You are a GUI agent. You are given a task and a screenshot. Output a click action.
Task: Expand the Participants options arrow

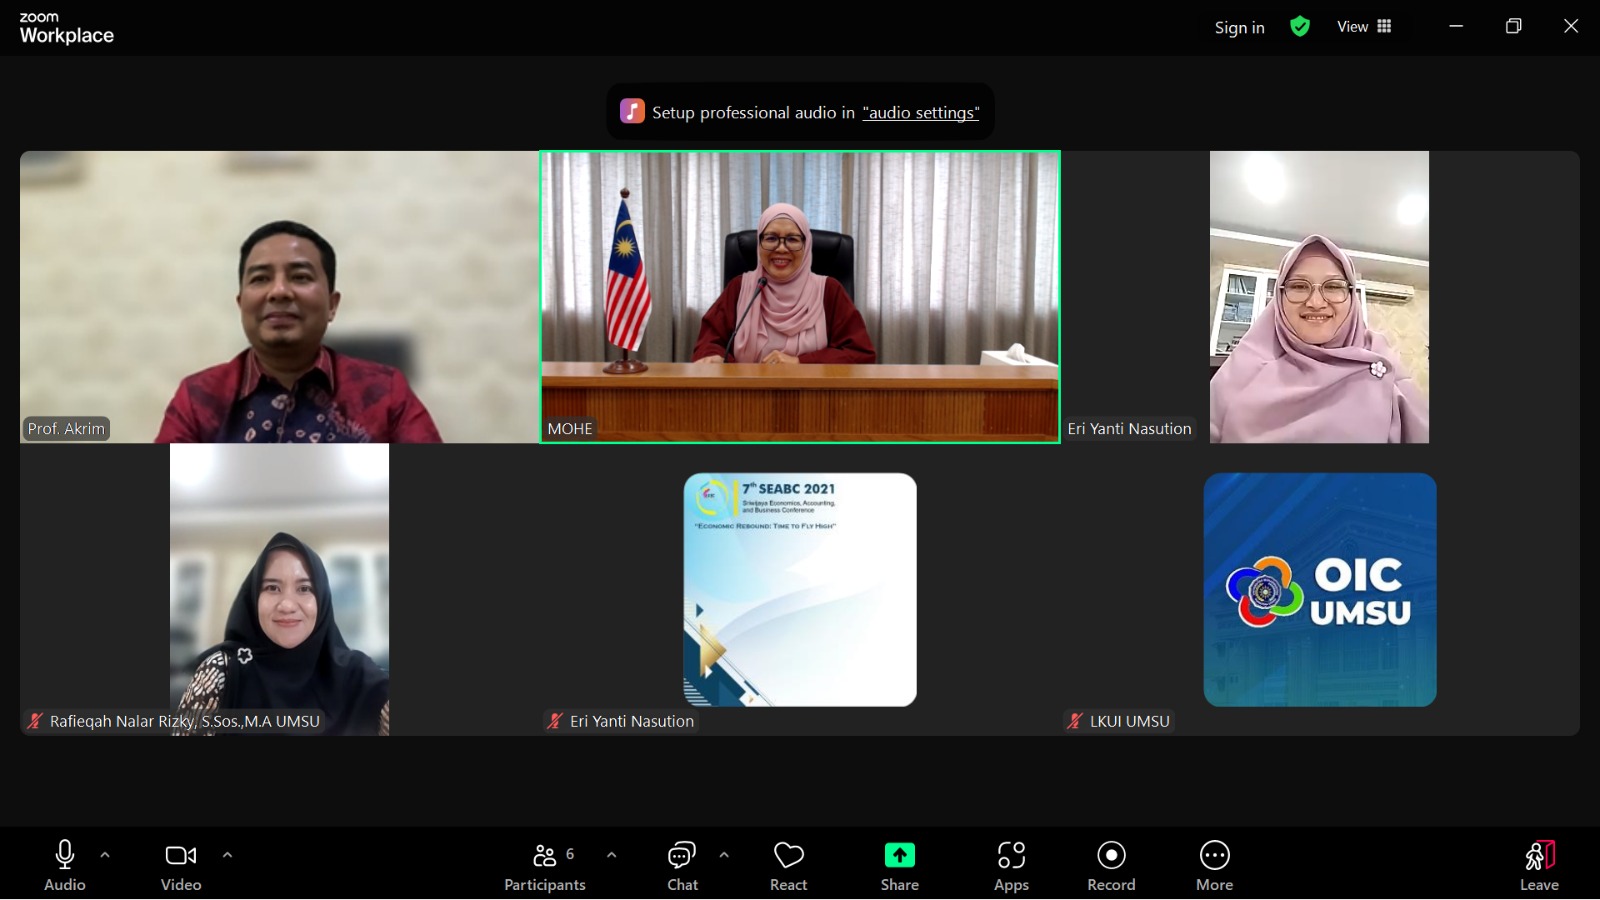coord(611,855)
